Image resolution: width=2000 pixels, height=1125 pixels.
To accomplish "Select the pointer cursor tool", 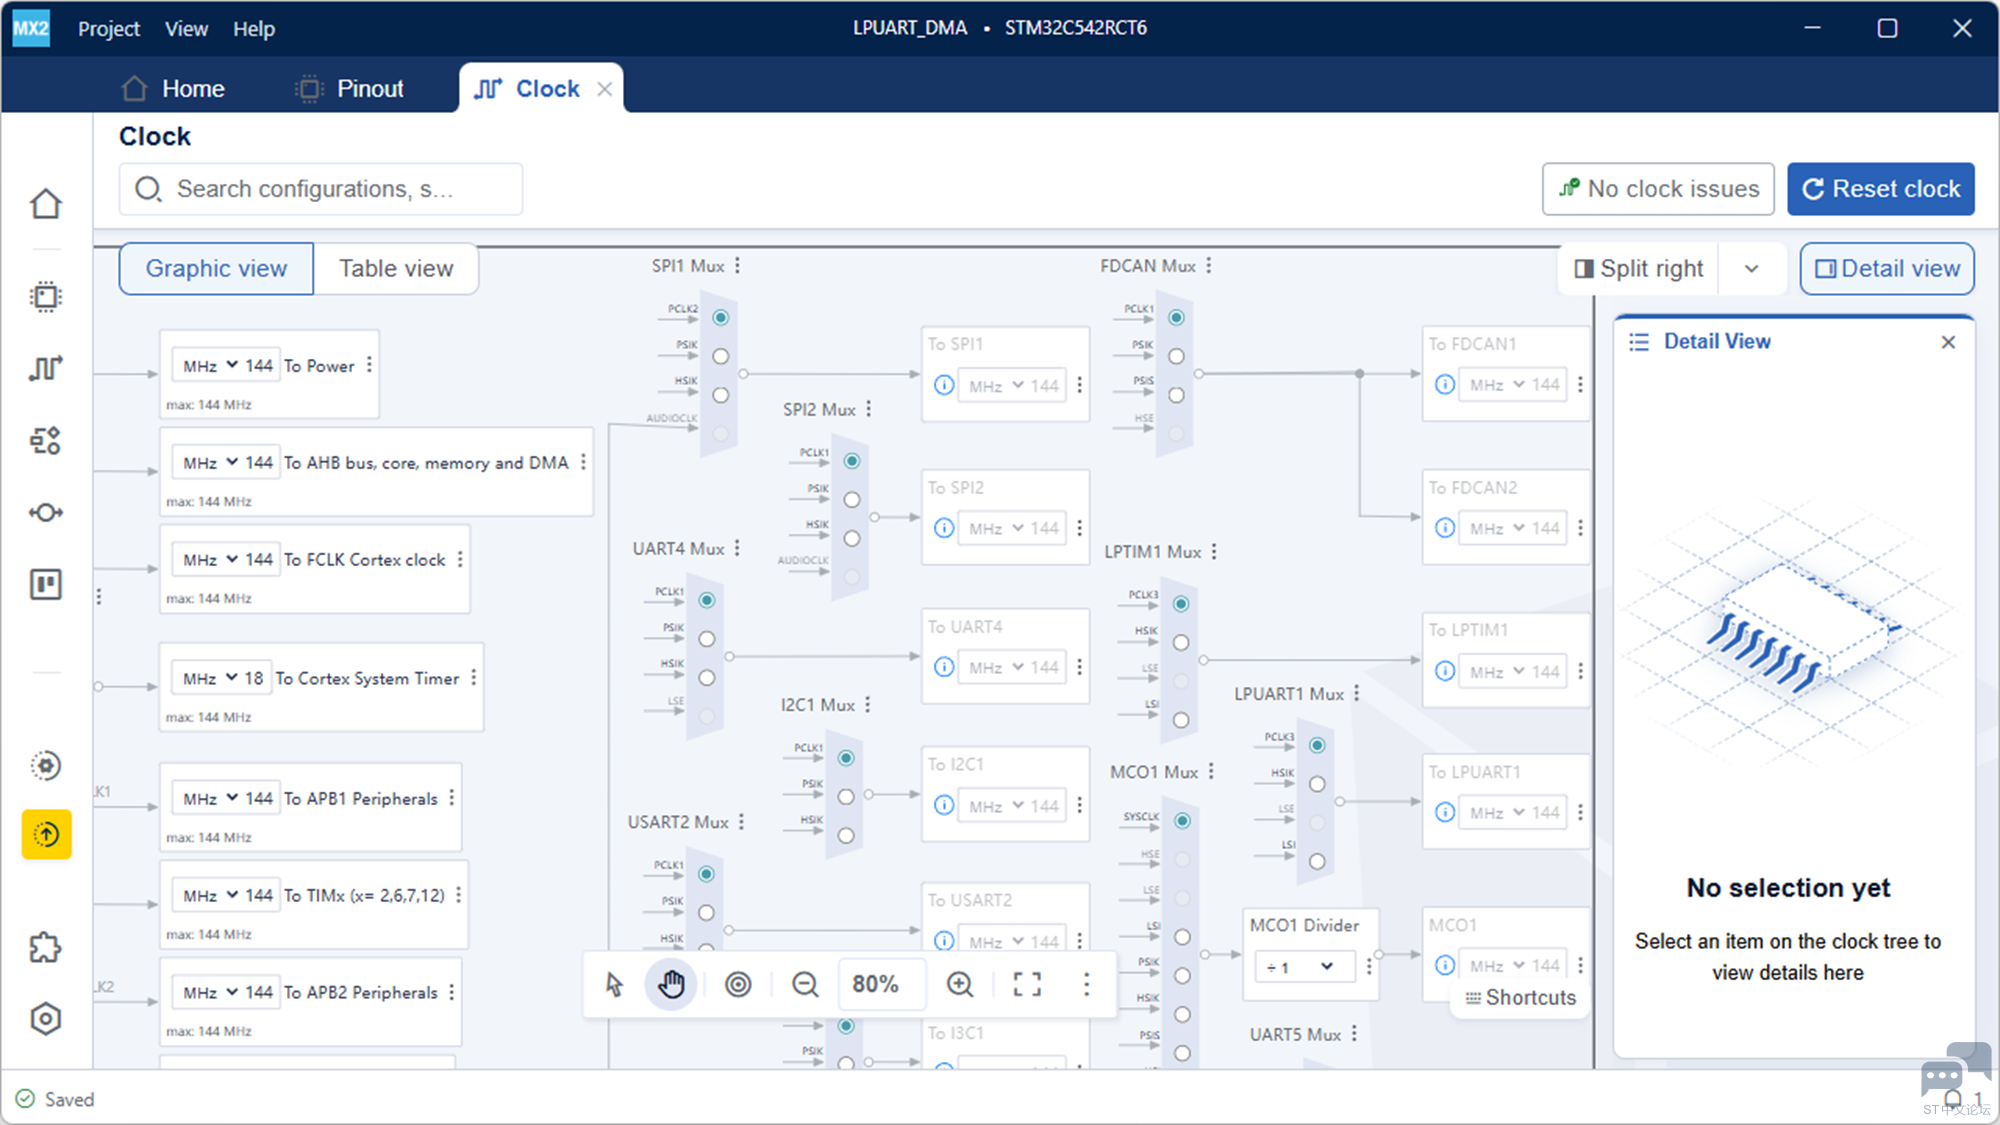I will coord(614,984).
